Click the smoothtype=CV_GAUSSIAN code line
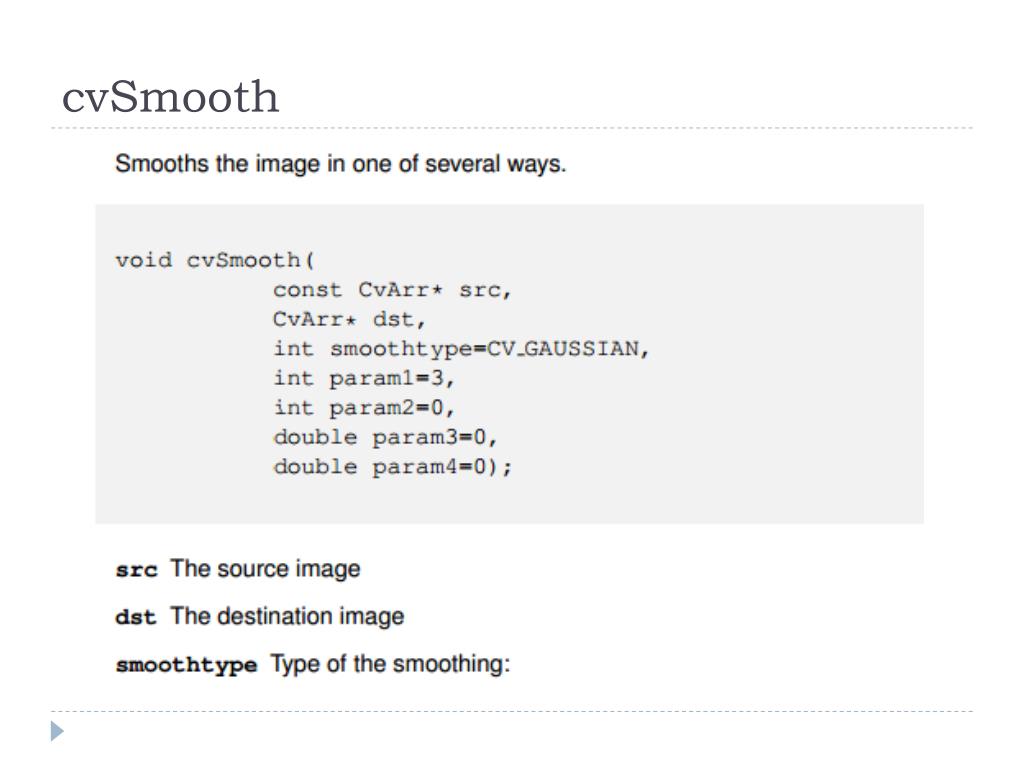1024x768 pixels. point(461,349)
